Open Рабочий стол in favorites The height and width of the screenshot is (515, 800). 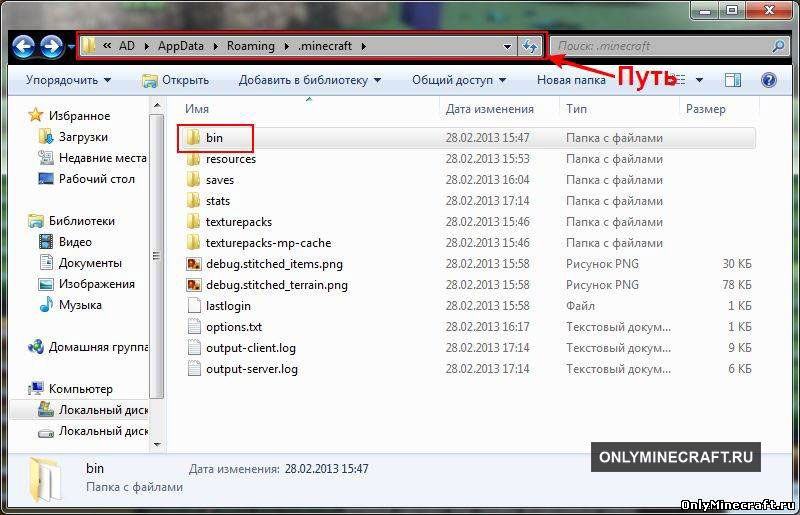point(96,179)
